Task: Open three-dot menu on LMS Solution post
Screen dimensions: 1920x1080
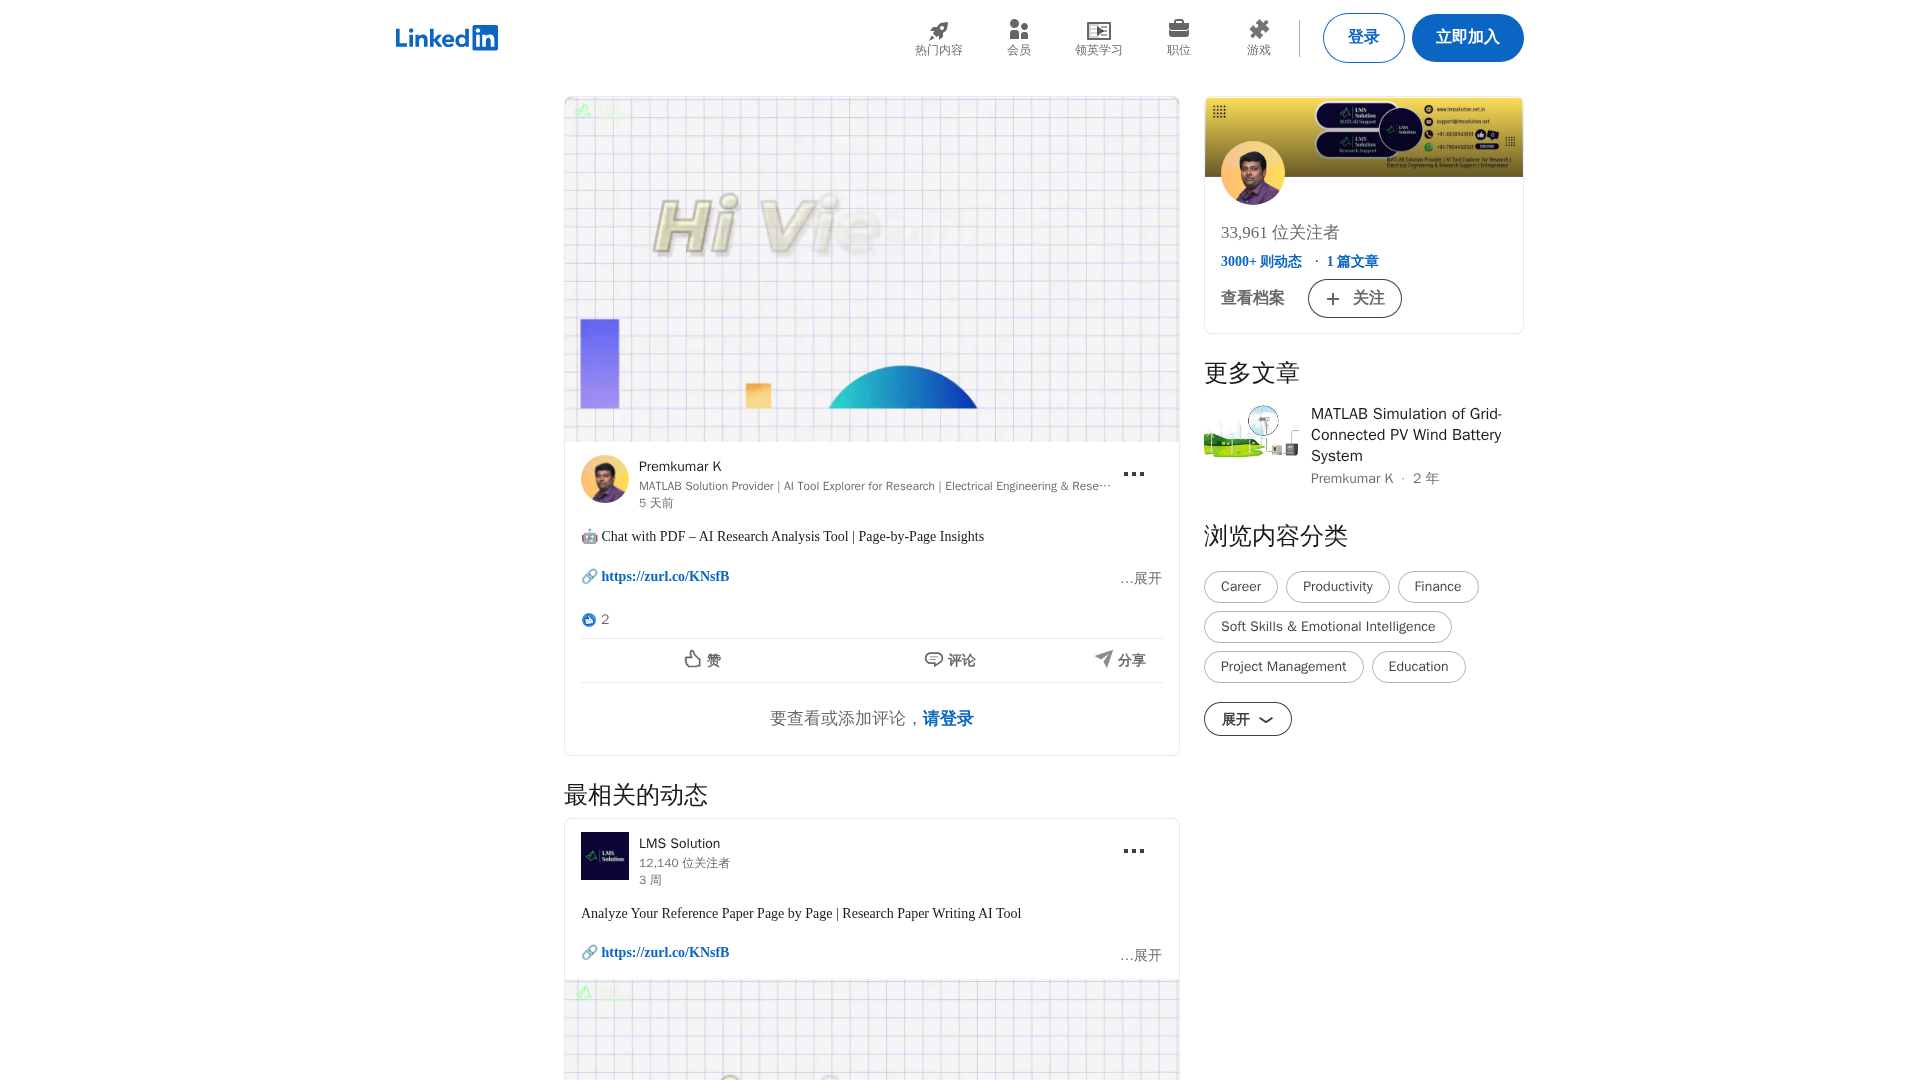Action: point(1133,851)
